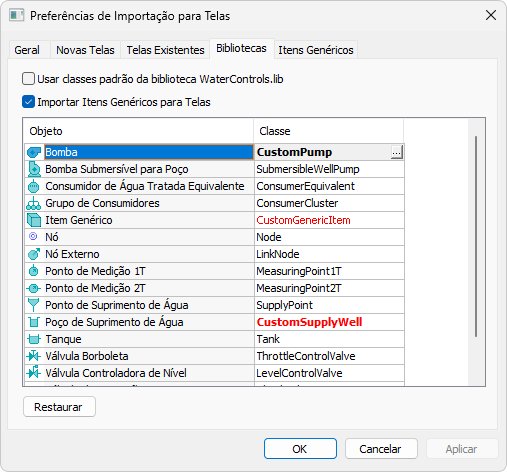Click the Classe column header
Viewport: 507px width, 472px height.
tap(328, 131)
